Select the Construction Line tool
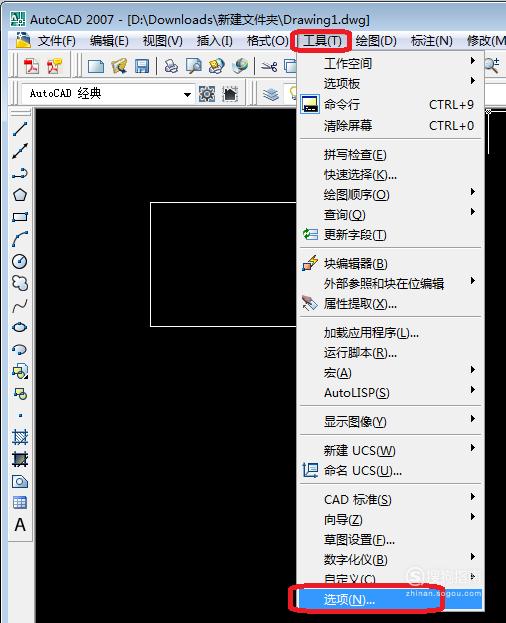The height and width of the screenshot is (623, 506). click(x=20, y=151)
